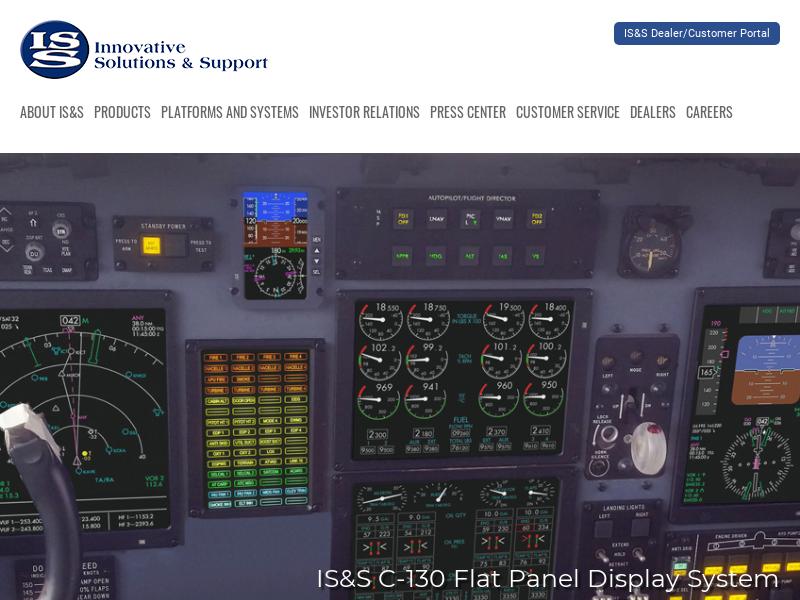Click the CABIN ALT warning annunciator
800x600 pixels.
point(217,400)
